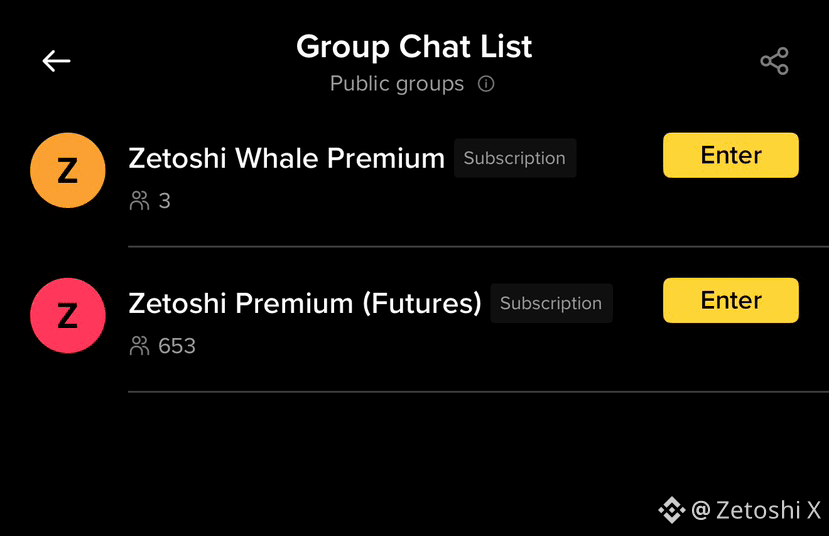Click the member count 3
The width and height of the screenshot is (829, 536).
point(164,201)
